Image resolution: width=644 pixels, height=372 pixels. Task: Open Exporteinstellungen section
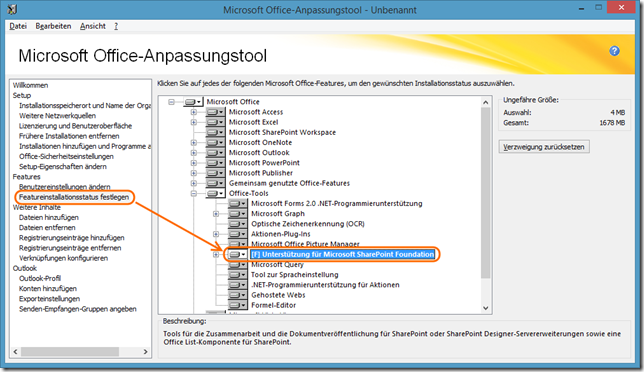(49, 299)
